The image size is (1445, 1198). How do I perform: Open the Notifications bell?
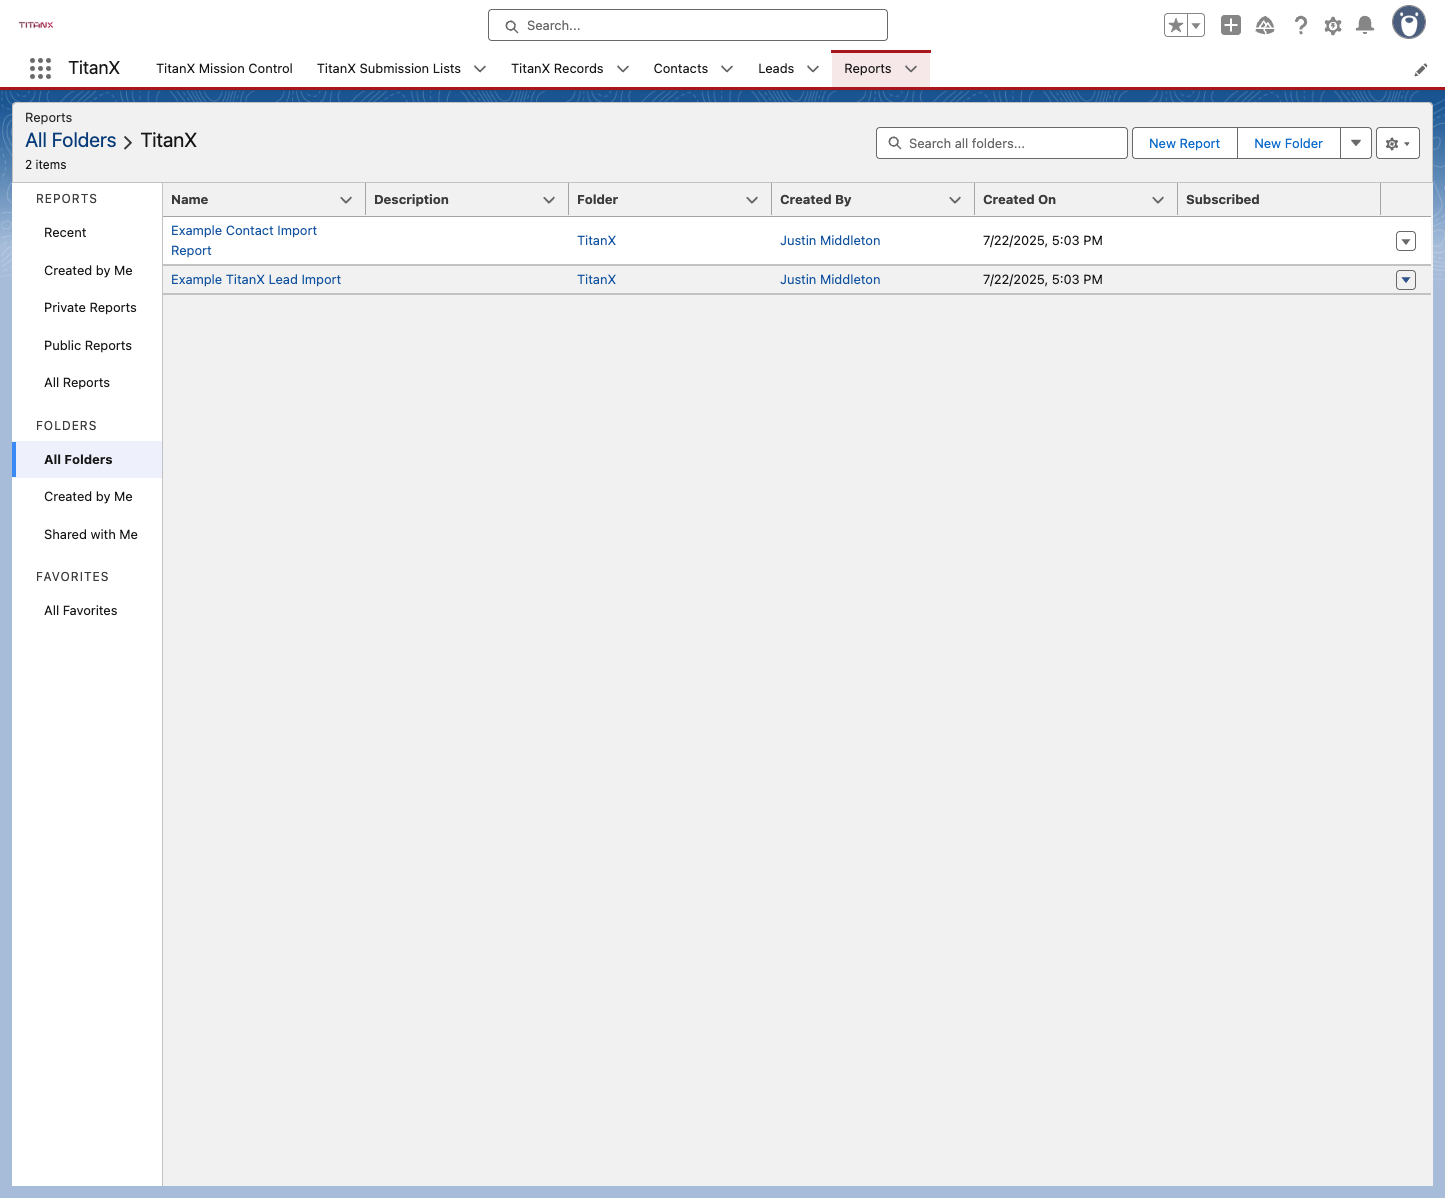tap(1365, 26)
